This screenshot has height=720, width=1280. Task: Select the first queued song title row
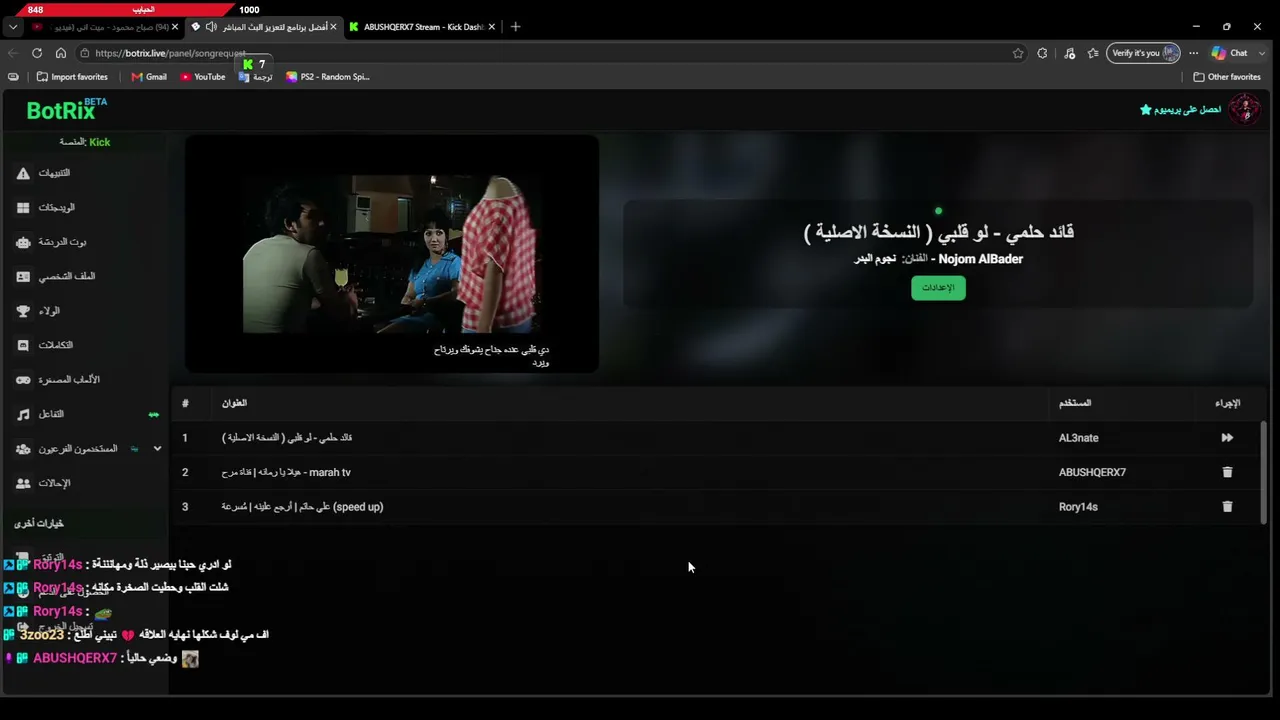(x=287, y=438)
